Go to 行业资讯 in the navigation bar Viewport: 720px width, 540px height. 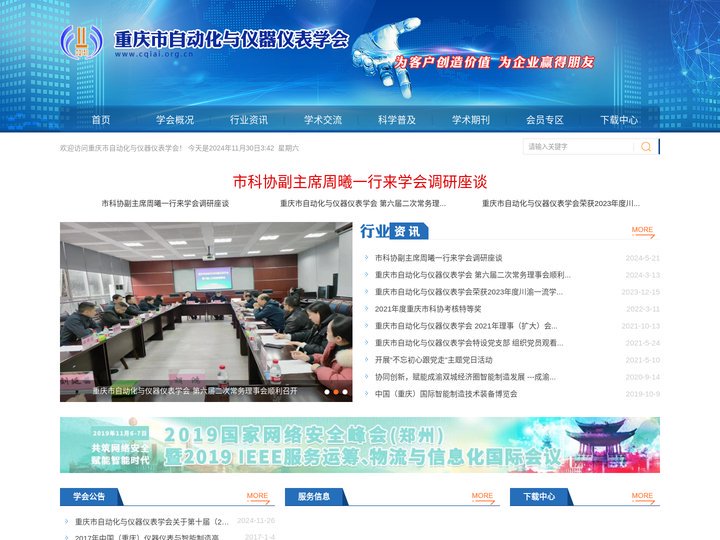point(249,120)
